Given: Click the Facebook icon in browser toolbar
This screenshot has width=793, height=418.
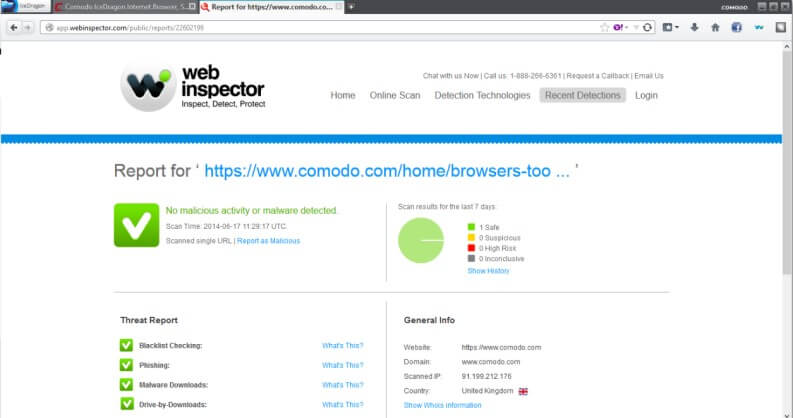Looking at the screenshot, I should [736, 27].
